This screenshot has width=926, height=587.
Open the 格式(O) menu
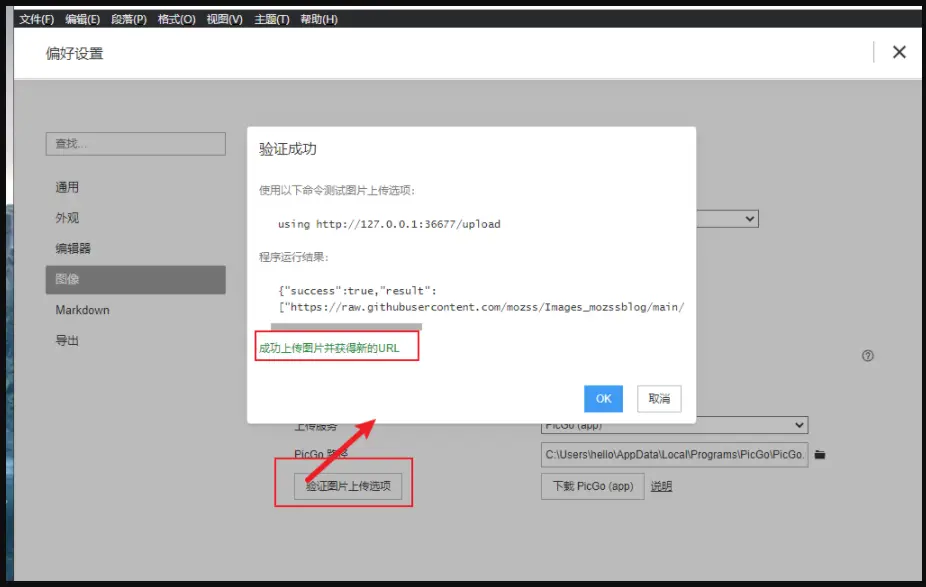[177, 19]
